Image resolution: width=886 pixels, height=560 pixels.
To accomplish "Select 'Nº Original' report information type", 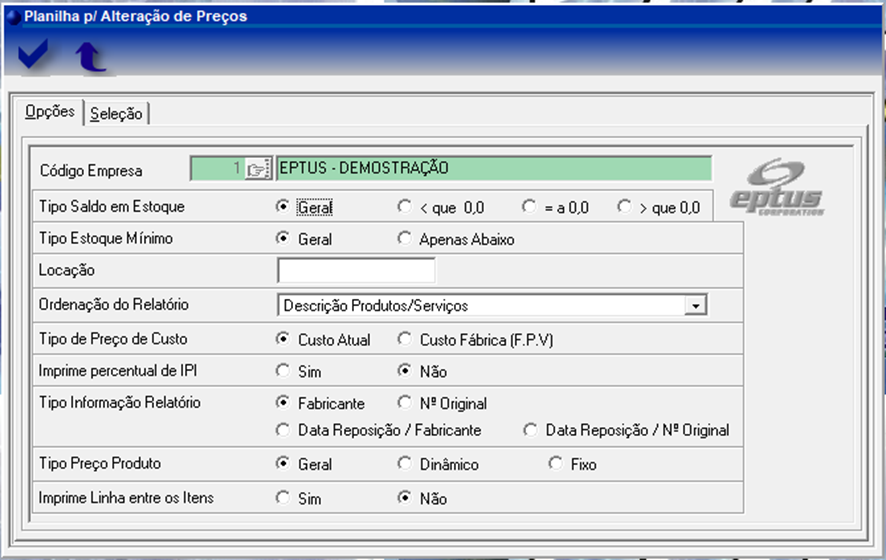I will tap(404, 403).
